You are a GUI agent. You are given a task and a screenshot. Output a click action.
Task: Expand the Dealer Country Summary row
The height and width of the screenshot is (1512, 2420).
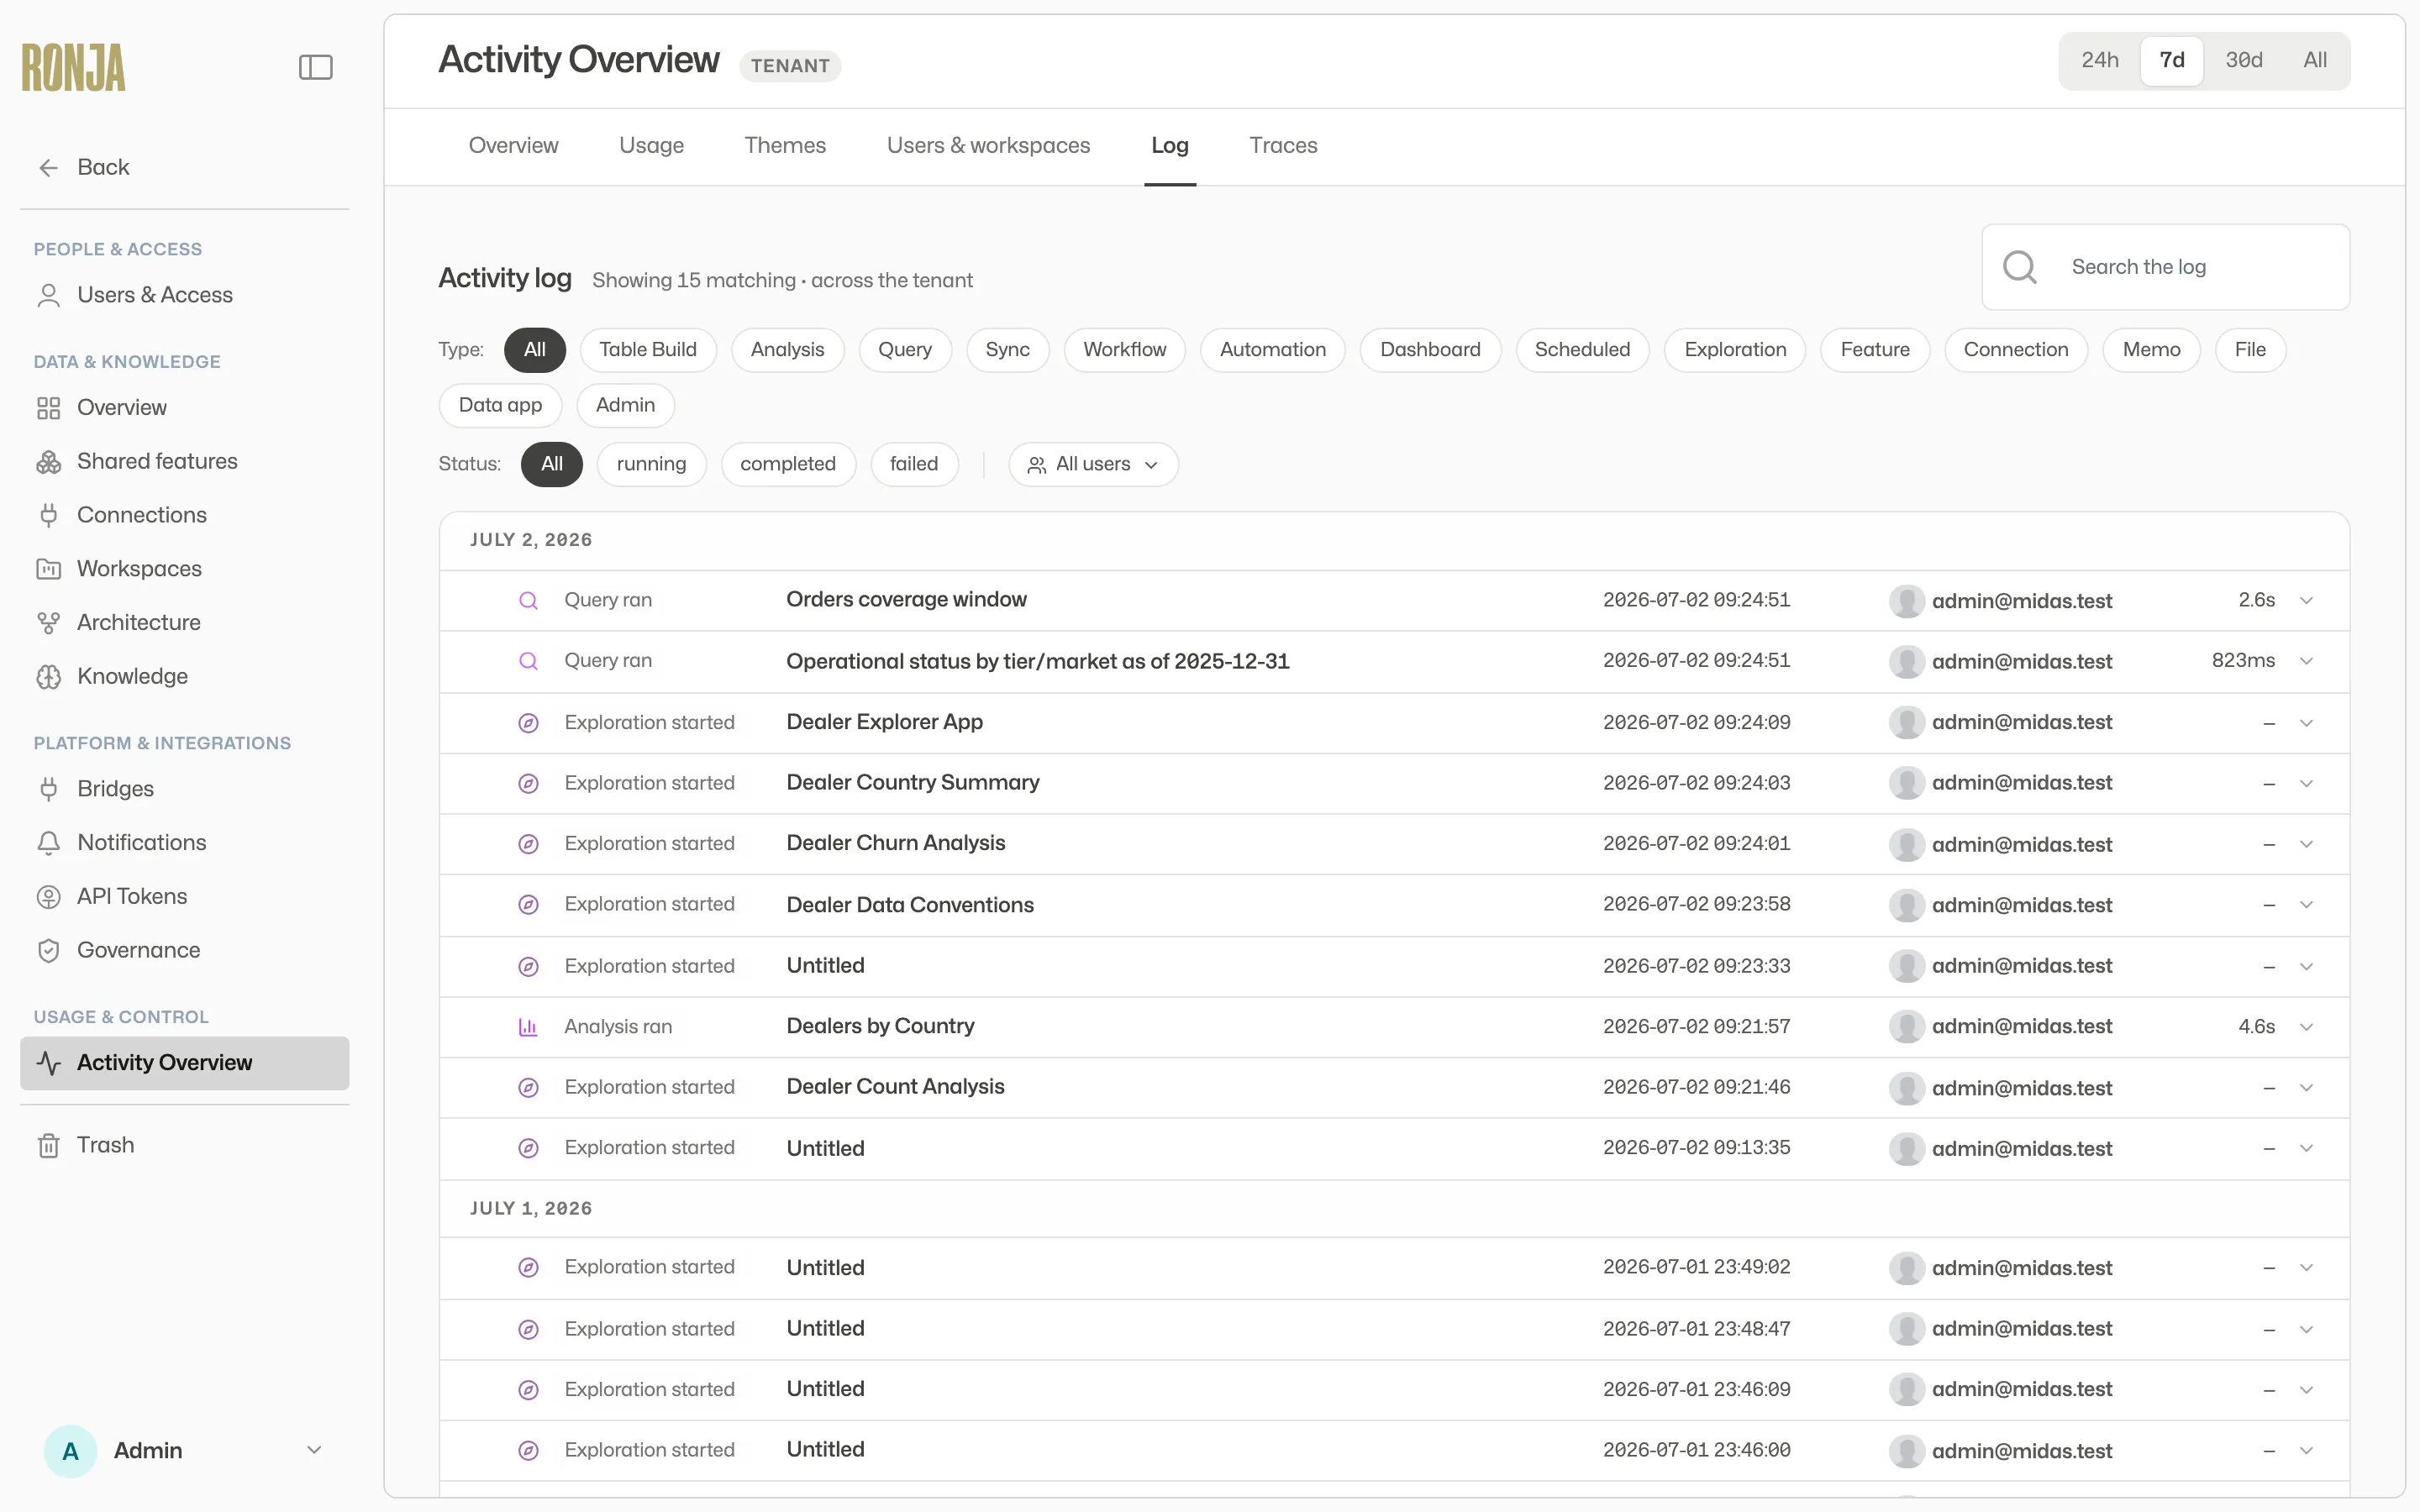click(x=2306, y=783)
